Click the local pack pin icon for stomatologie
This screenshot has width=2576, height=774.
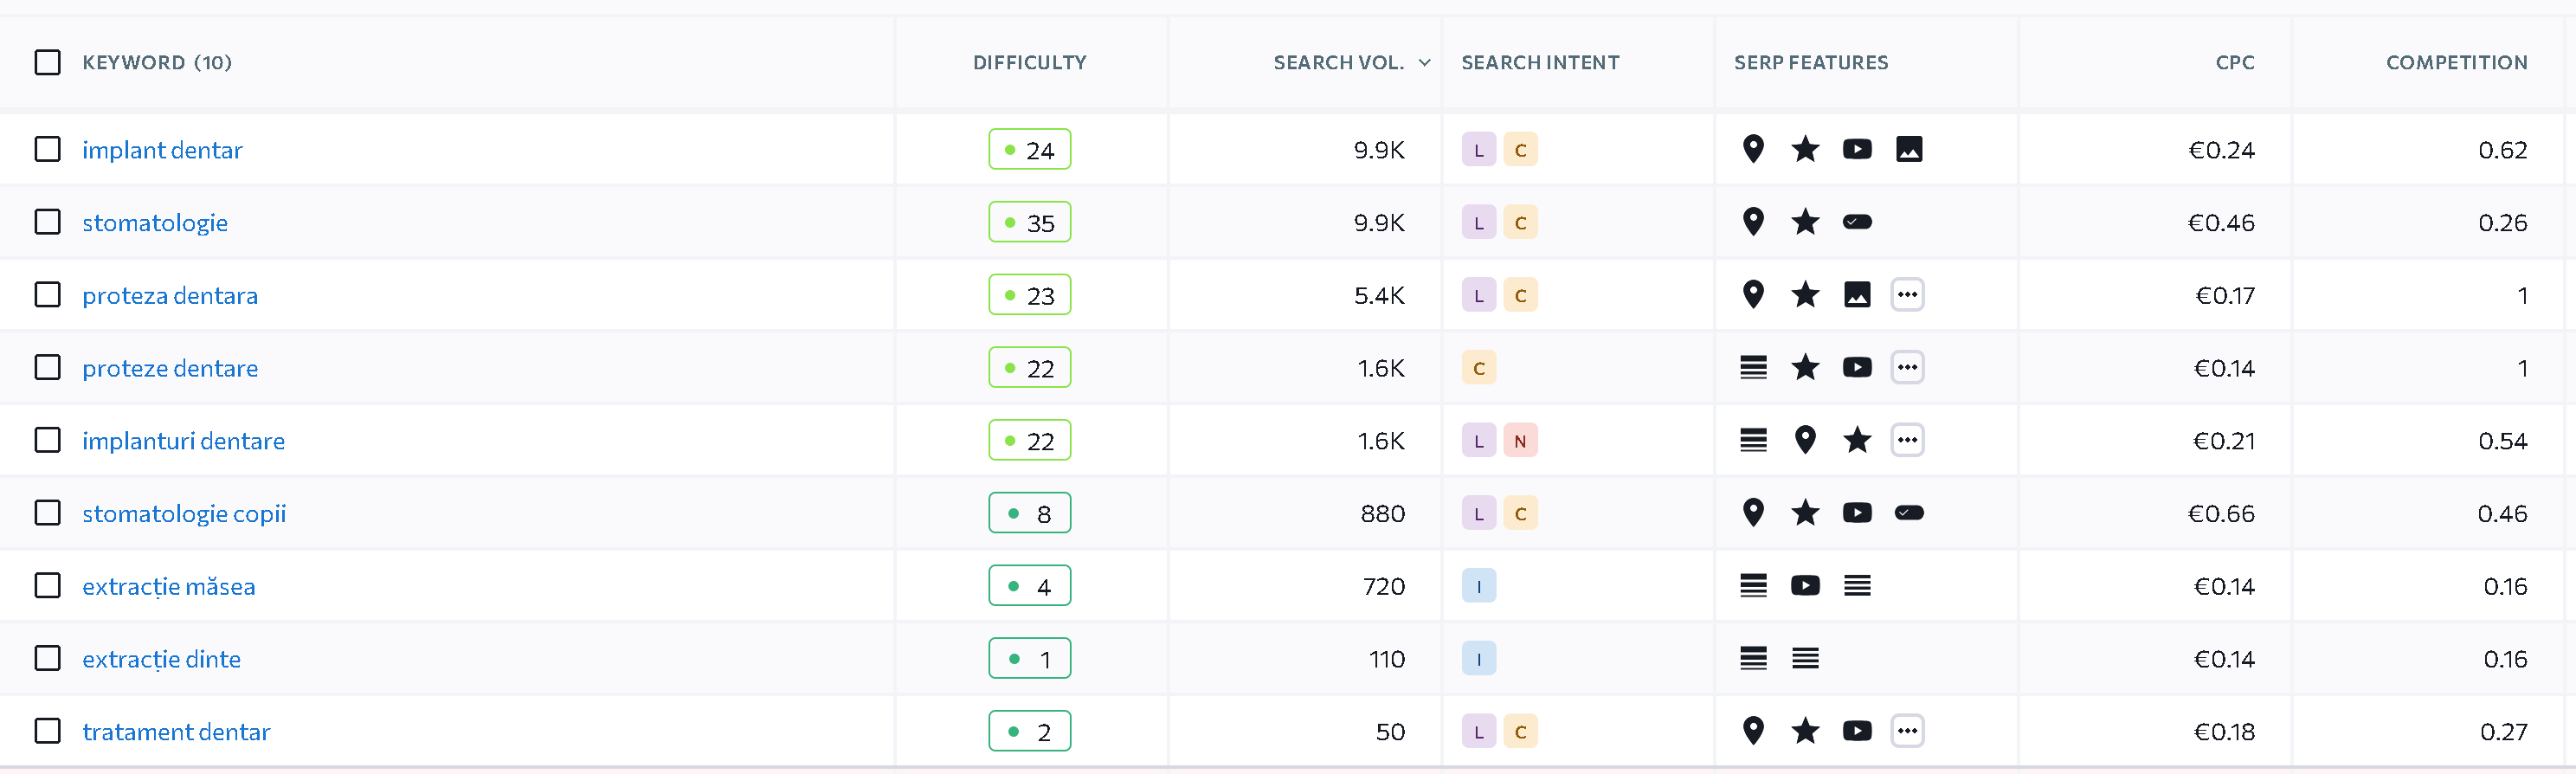(1753, 222)
